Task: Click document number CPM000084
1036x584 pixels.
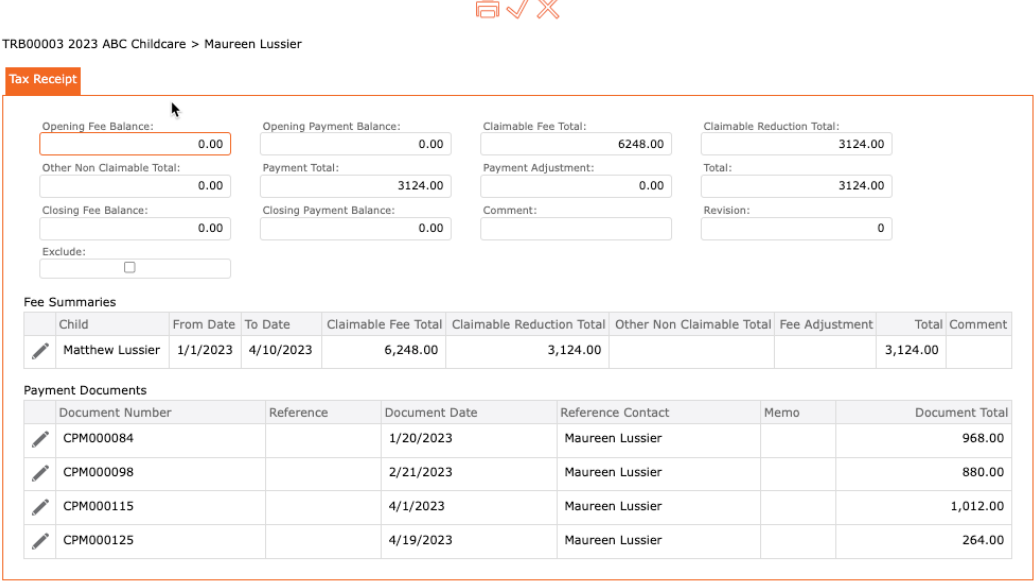Action: pos(98,438)
